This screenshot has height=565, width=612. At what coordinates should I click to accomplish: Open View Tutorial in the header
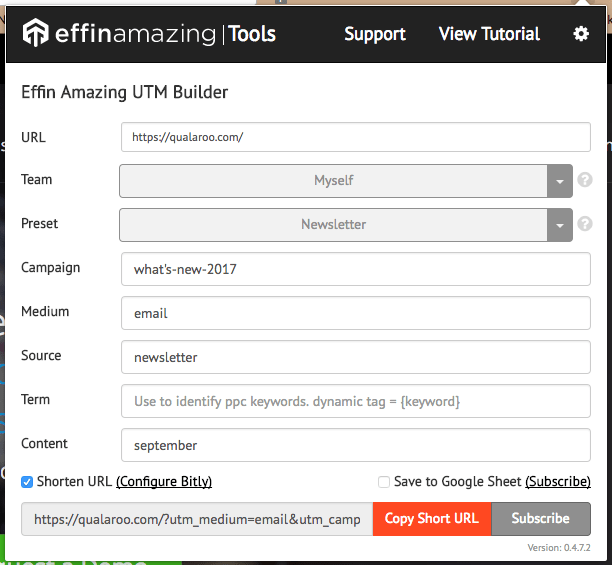pos(489,34)
